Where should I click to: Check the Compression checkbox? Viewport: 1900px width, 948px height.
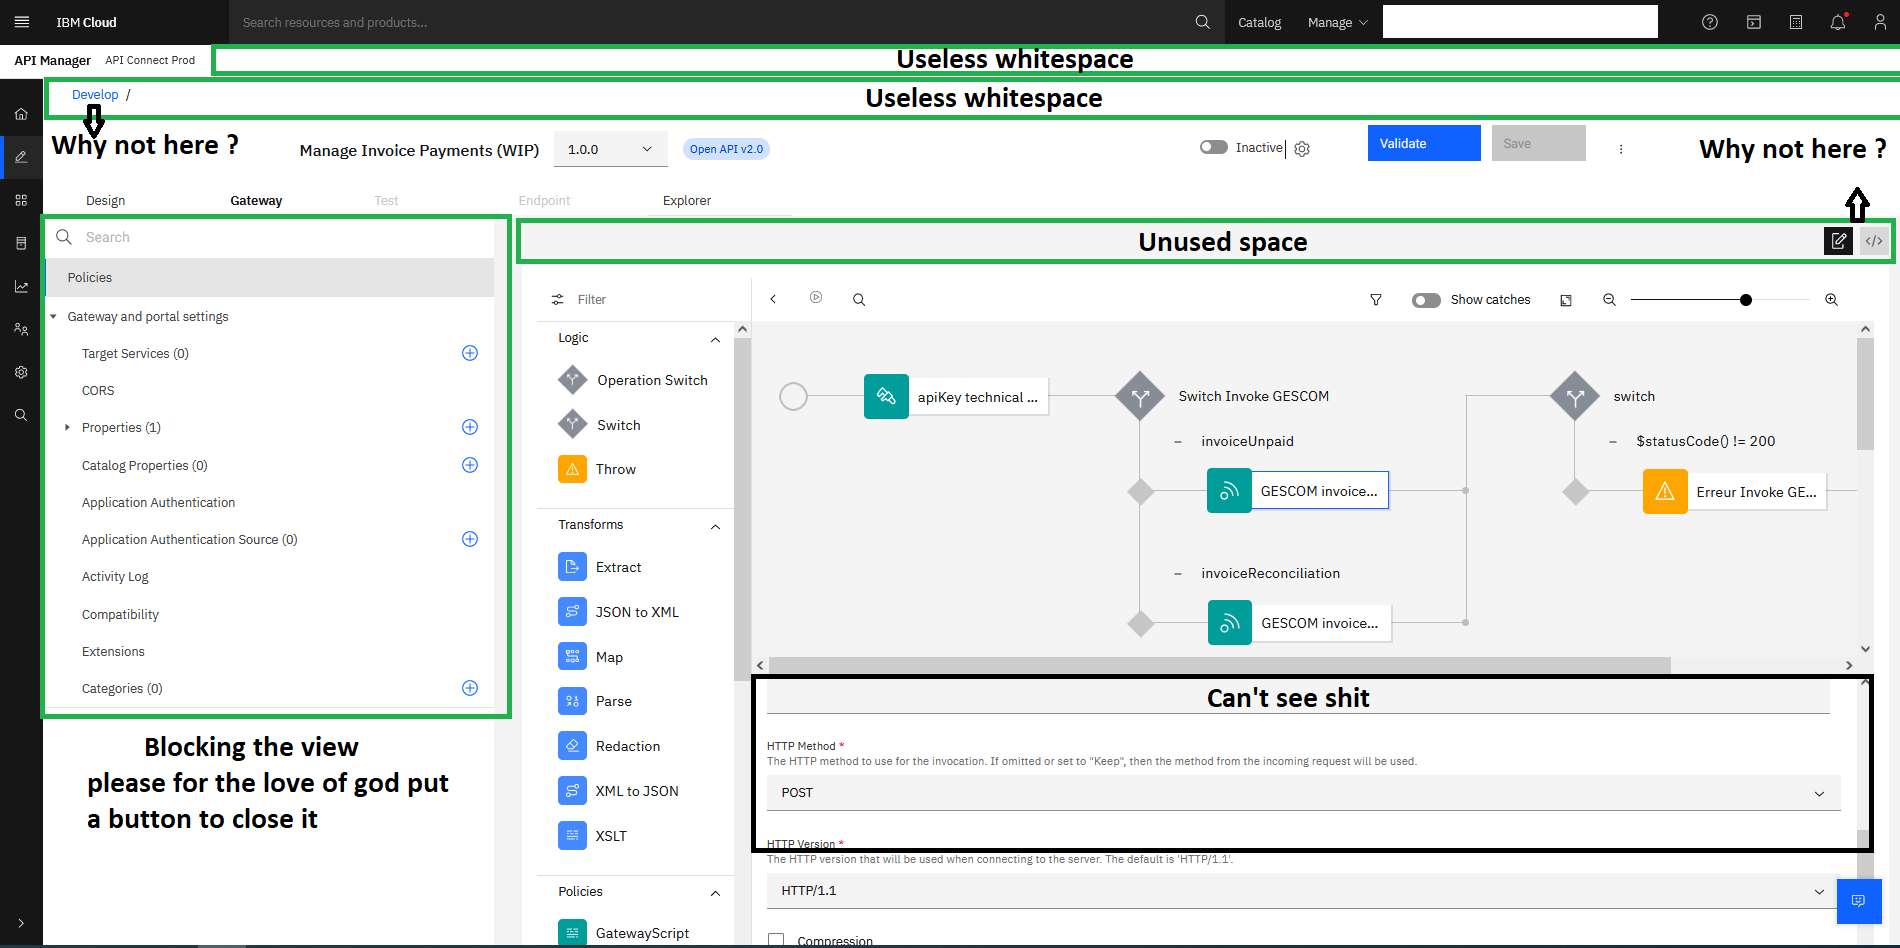tap(776, 940)
